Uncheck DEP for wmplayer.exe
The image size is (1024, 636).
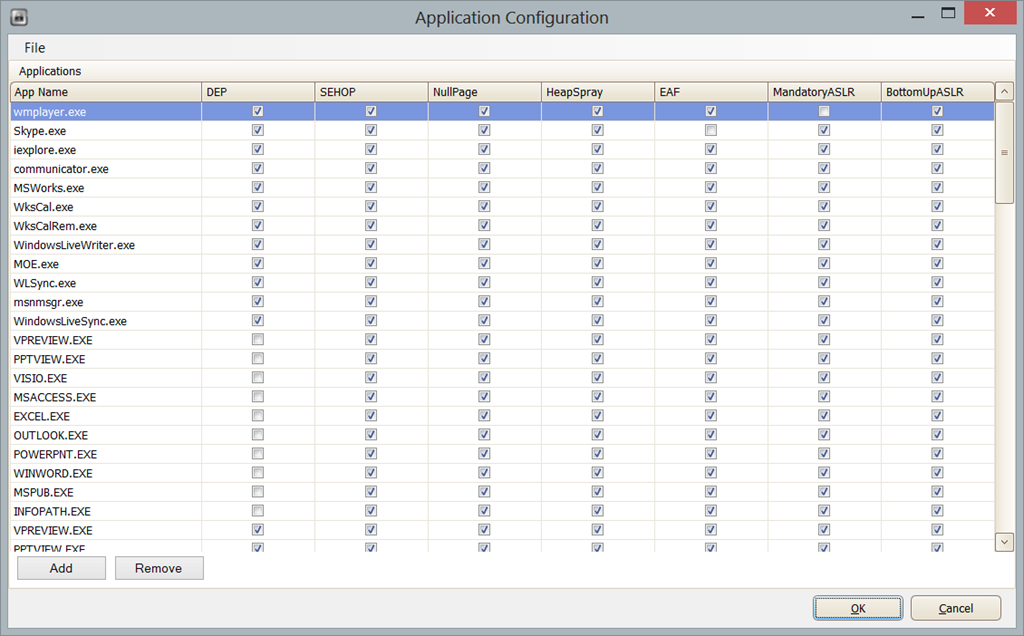click(x=258, y=111)
